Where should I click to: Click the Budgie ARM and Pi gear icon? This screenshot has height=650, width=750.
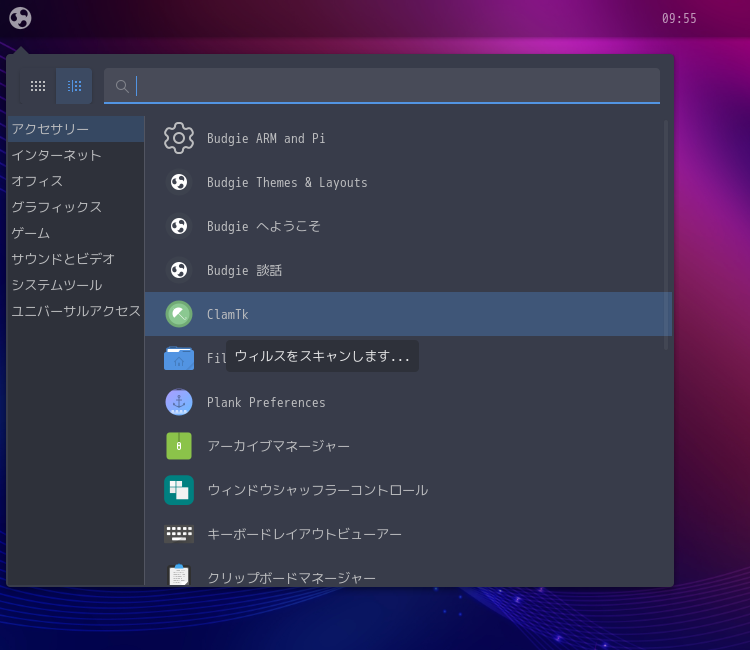[179, 138]
